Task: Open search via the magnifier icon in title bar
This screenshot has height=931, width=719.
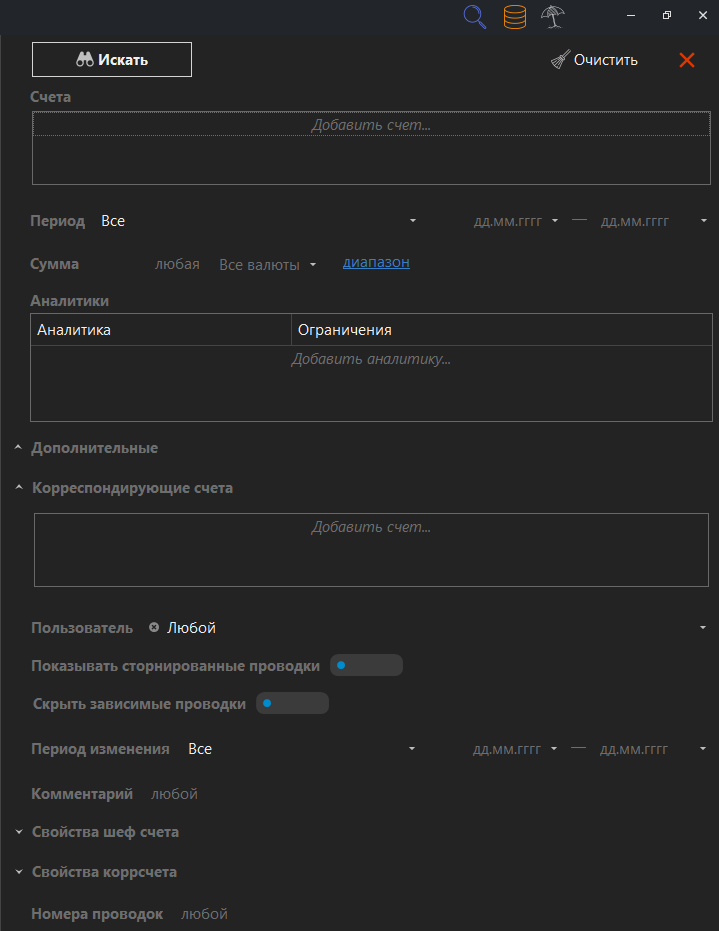Action: (x=474, y=17)
